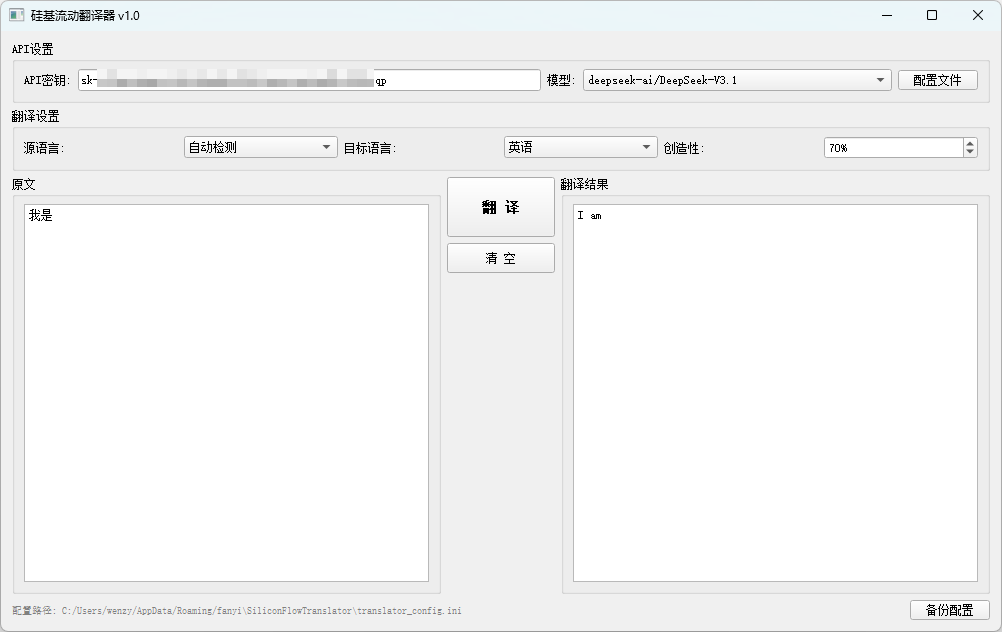Viewport: 1002px width, 632px height.
Task: Close the 硅基流动翻译器 window
Action: (x=977, y=15)
